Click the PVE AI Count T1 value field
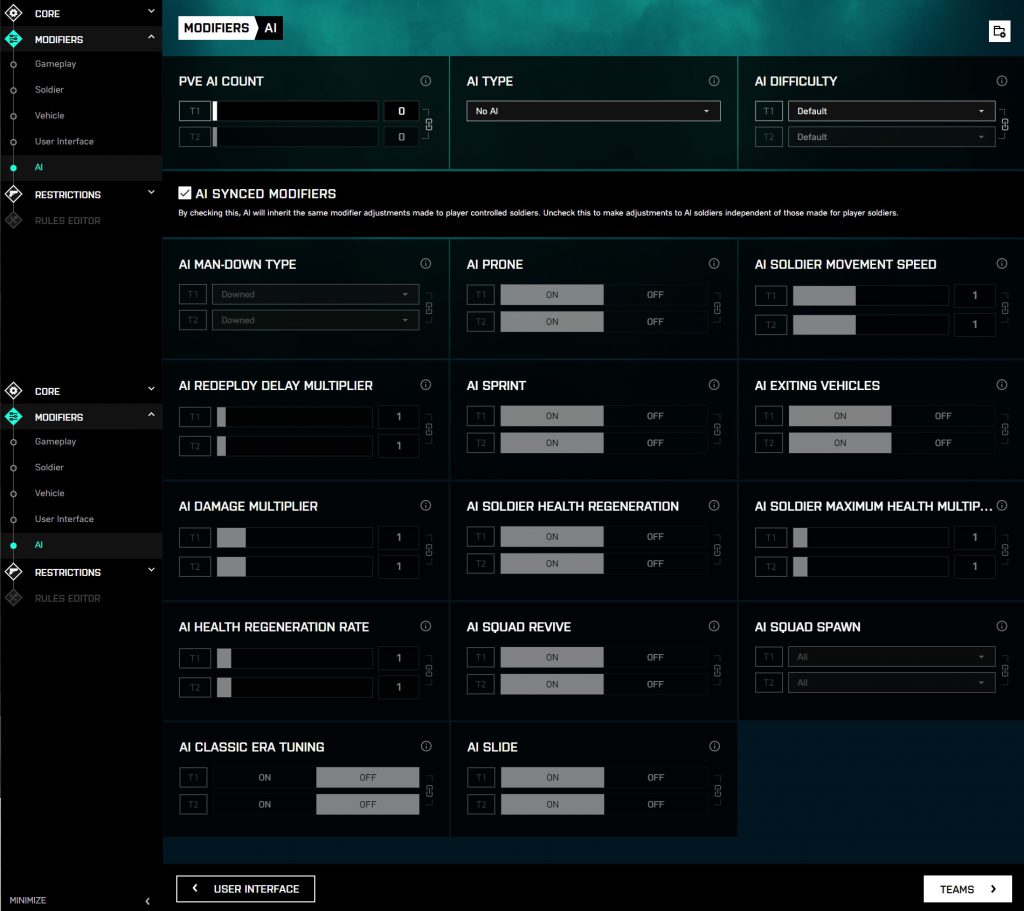Viewport: 1024px width, 911px height. coord(401,111)
